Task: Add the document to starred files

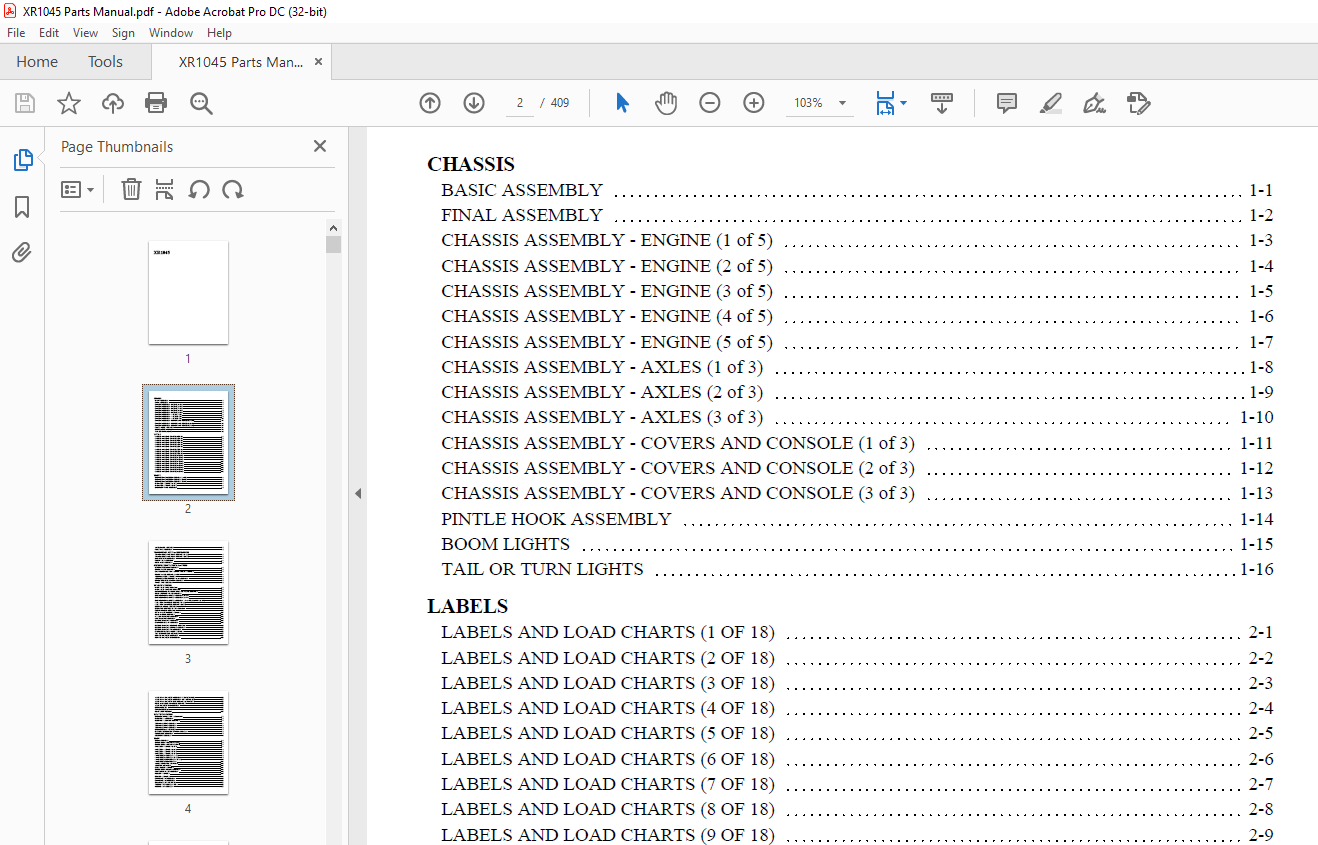Action: (x=68, y=103)
